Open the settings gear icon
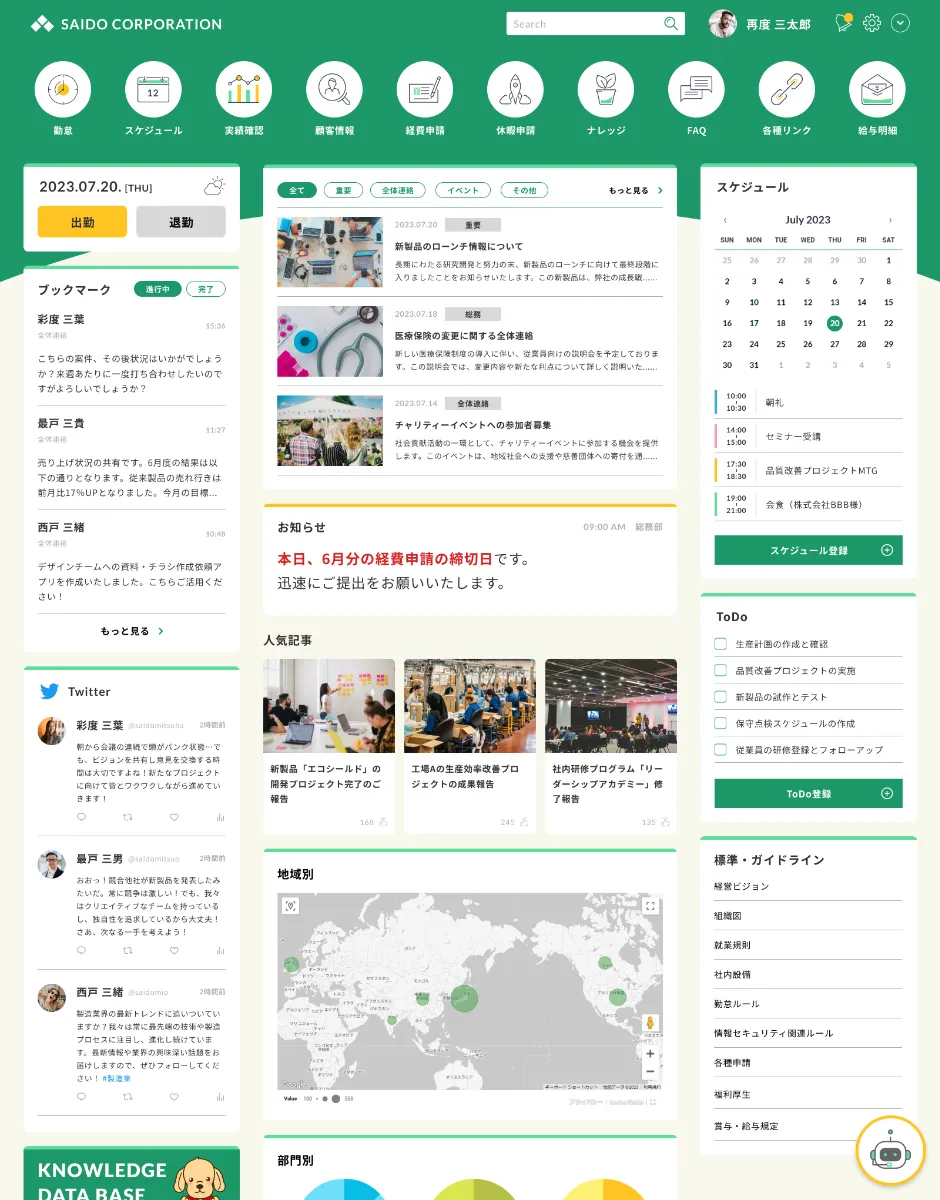Image resolution: width=940 pixels, height=1200 pixels. 872,23
